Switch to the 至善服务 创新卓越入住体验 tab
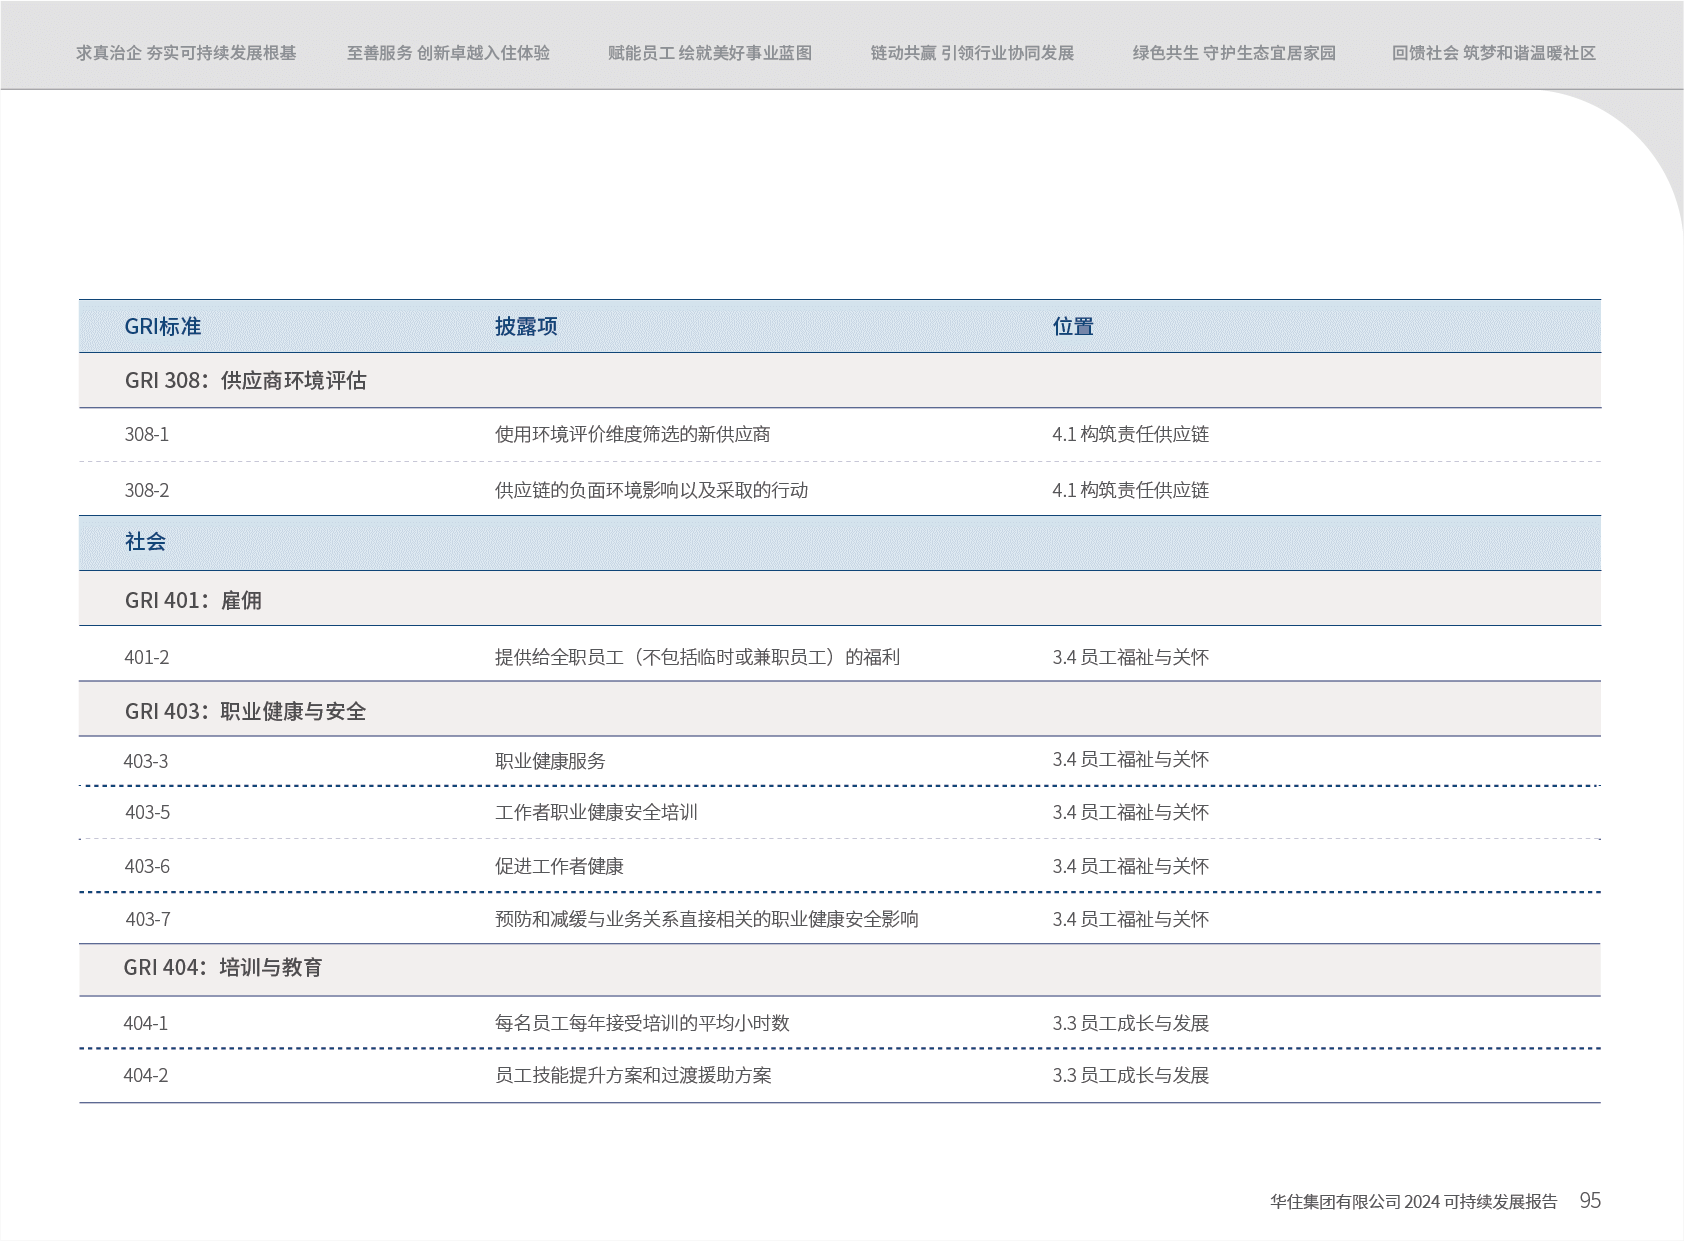The width and height of the screenshot is (1684, 1241). point(448,53)
